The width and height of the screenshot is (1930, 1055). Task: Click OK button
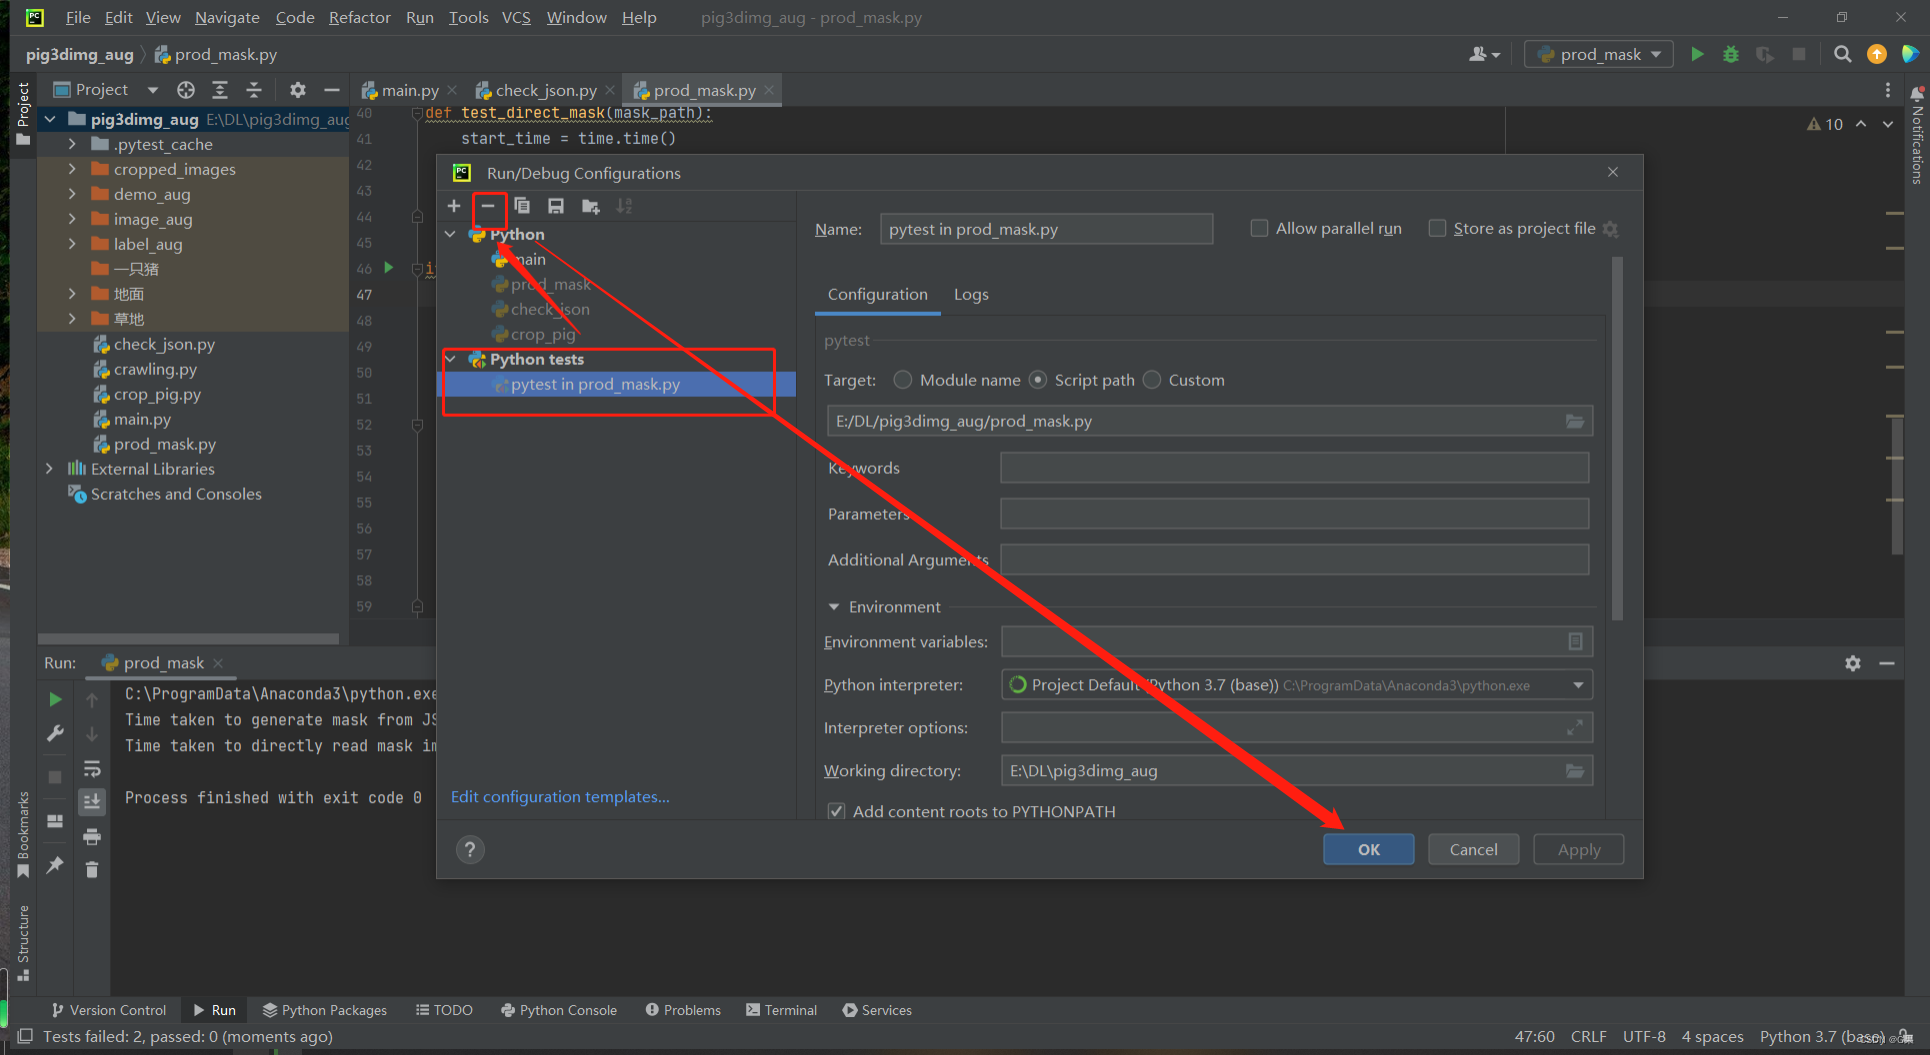point(1368,849)
